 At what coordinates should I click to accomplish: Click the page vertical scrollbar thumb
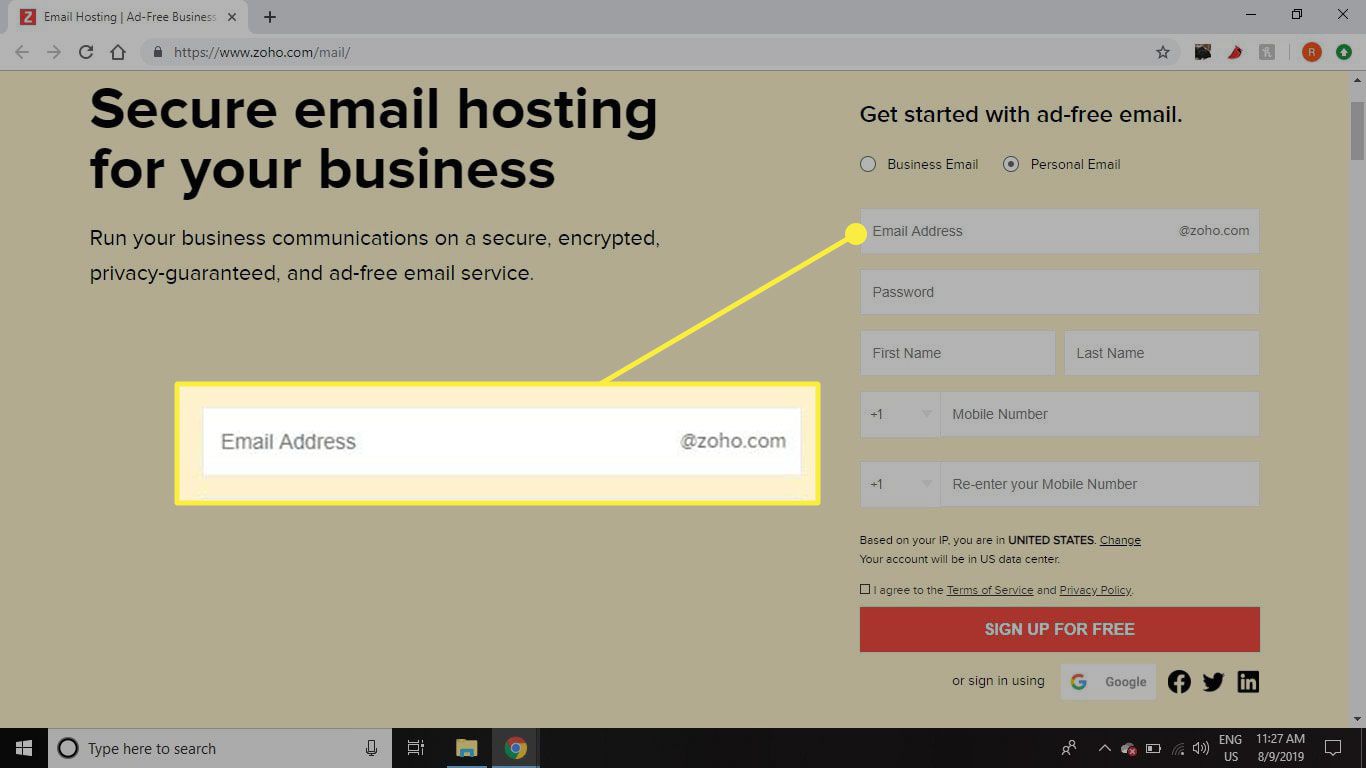(x=1357, y=130)
